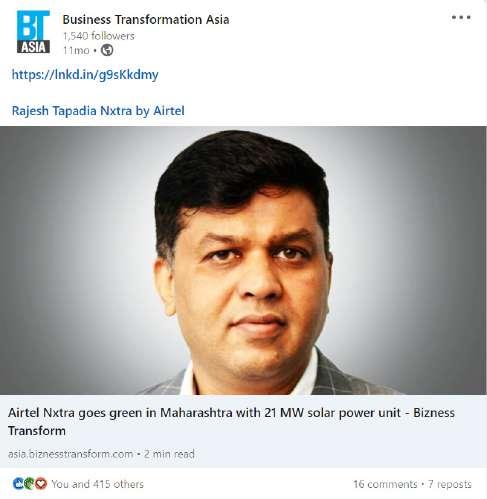This screenshot has height=499, width=487.
Task: Click the 2 min read label
Action: (169, 454)
